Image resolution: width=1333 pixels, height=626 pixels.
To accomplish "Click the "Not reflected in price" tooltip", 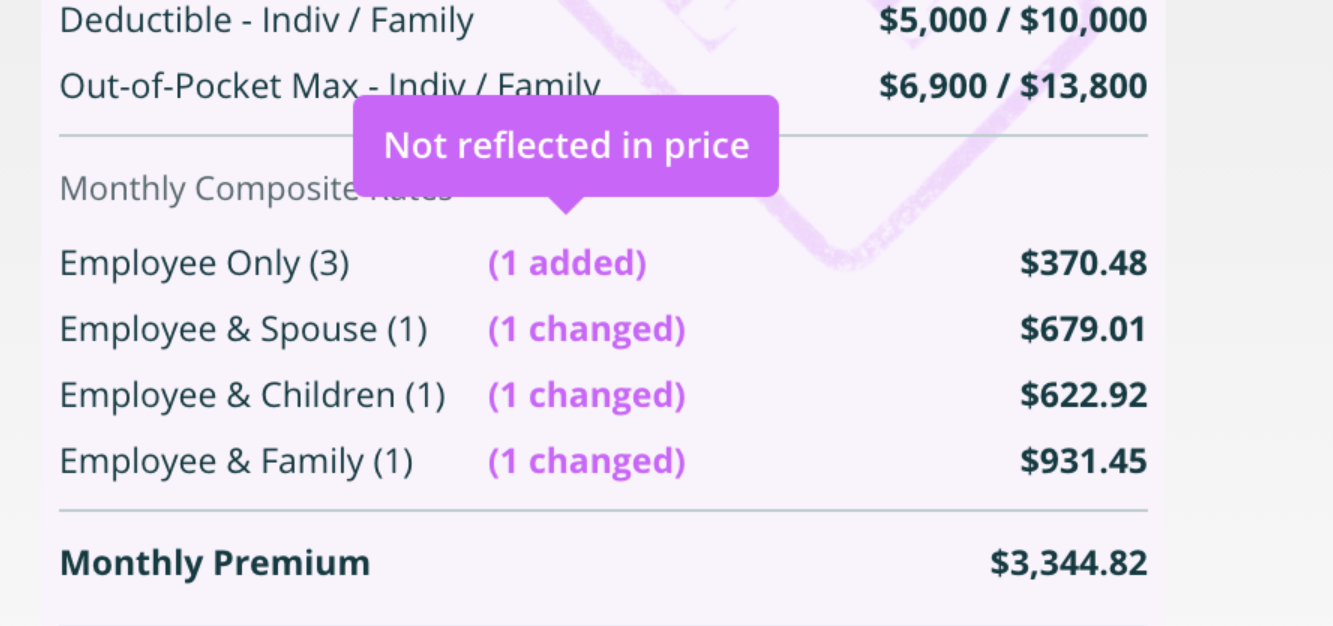I will (566, 146).
